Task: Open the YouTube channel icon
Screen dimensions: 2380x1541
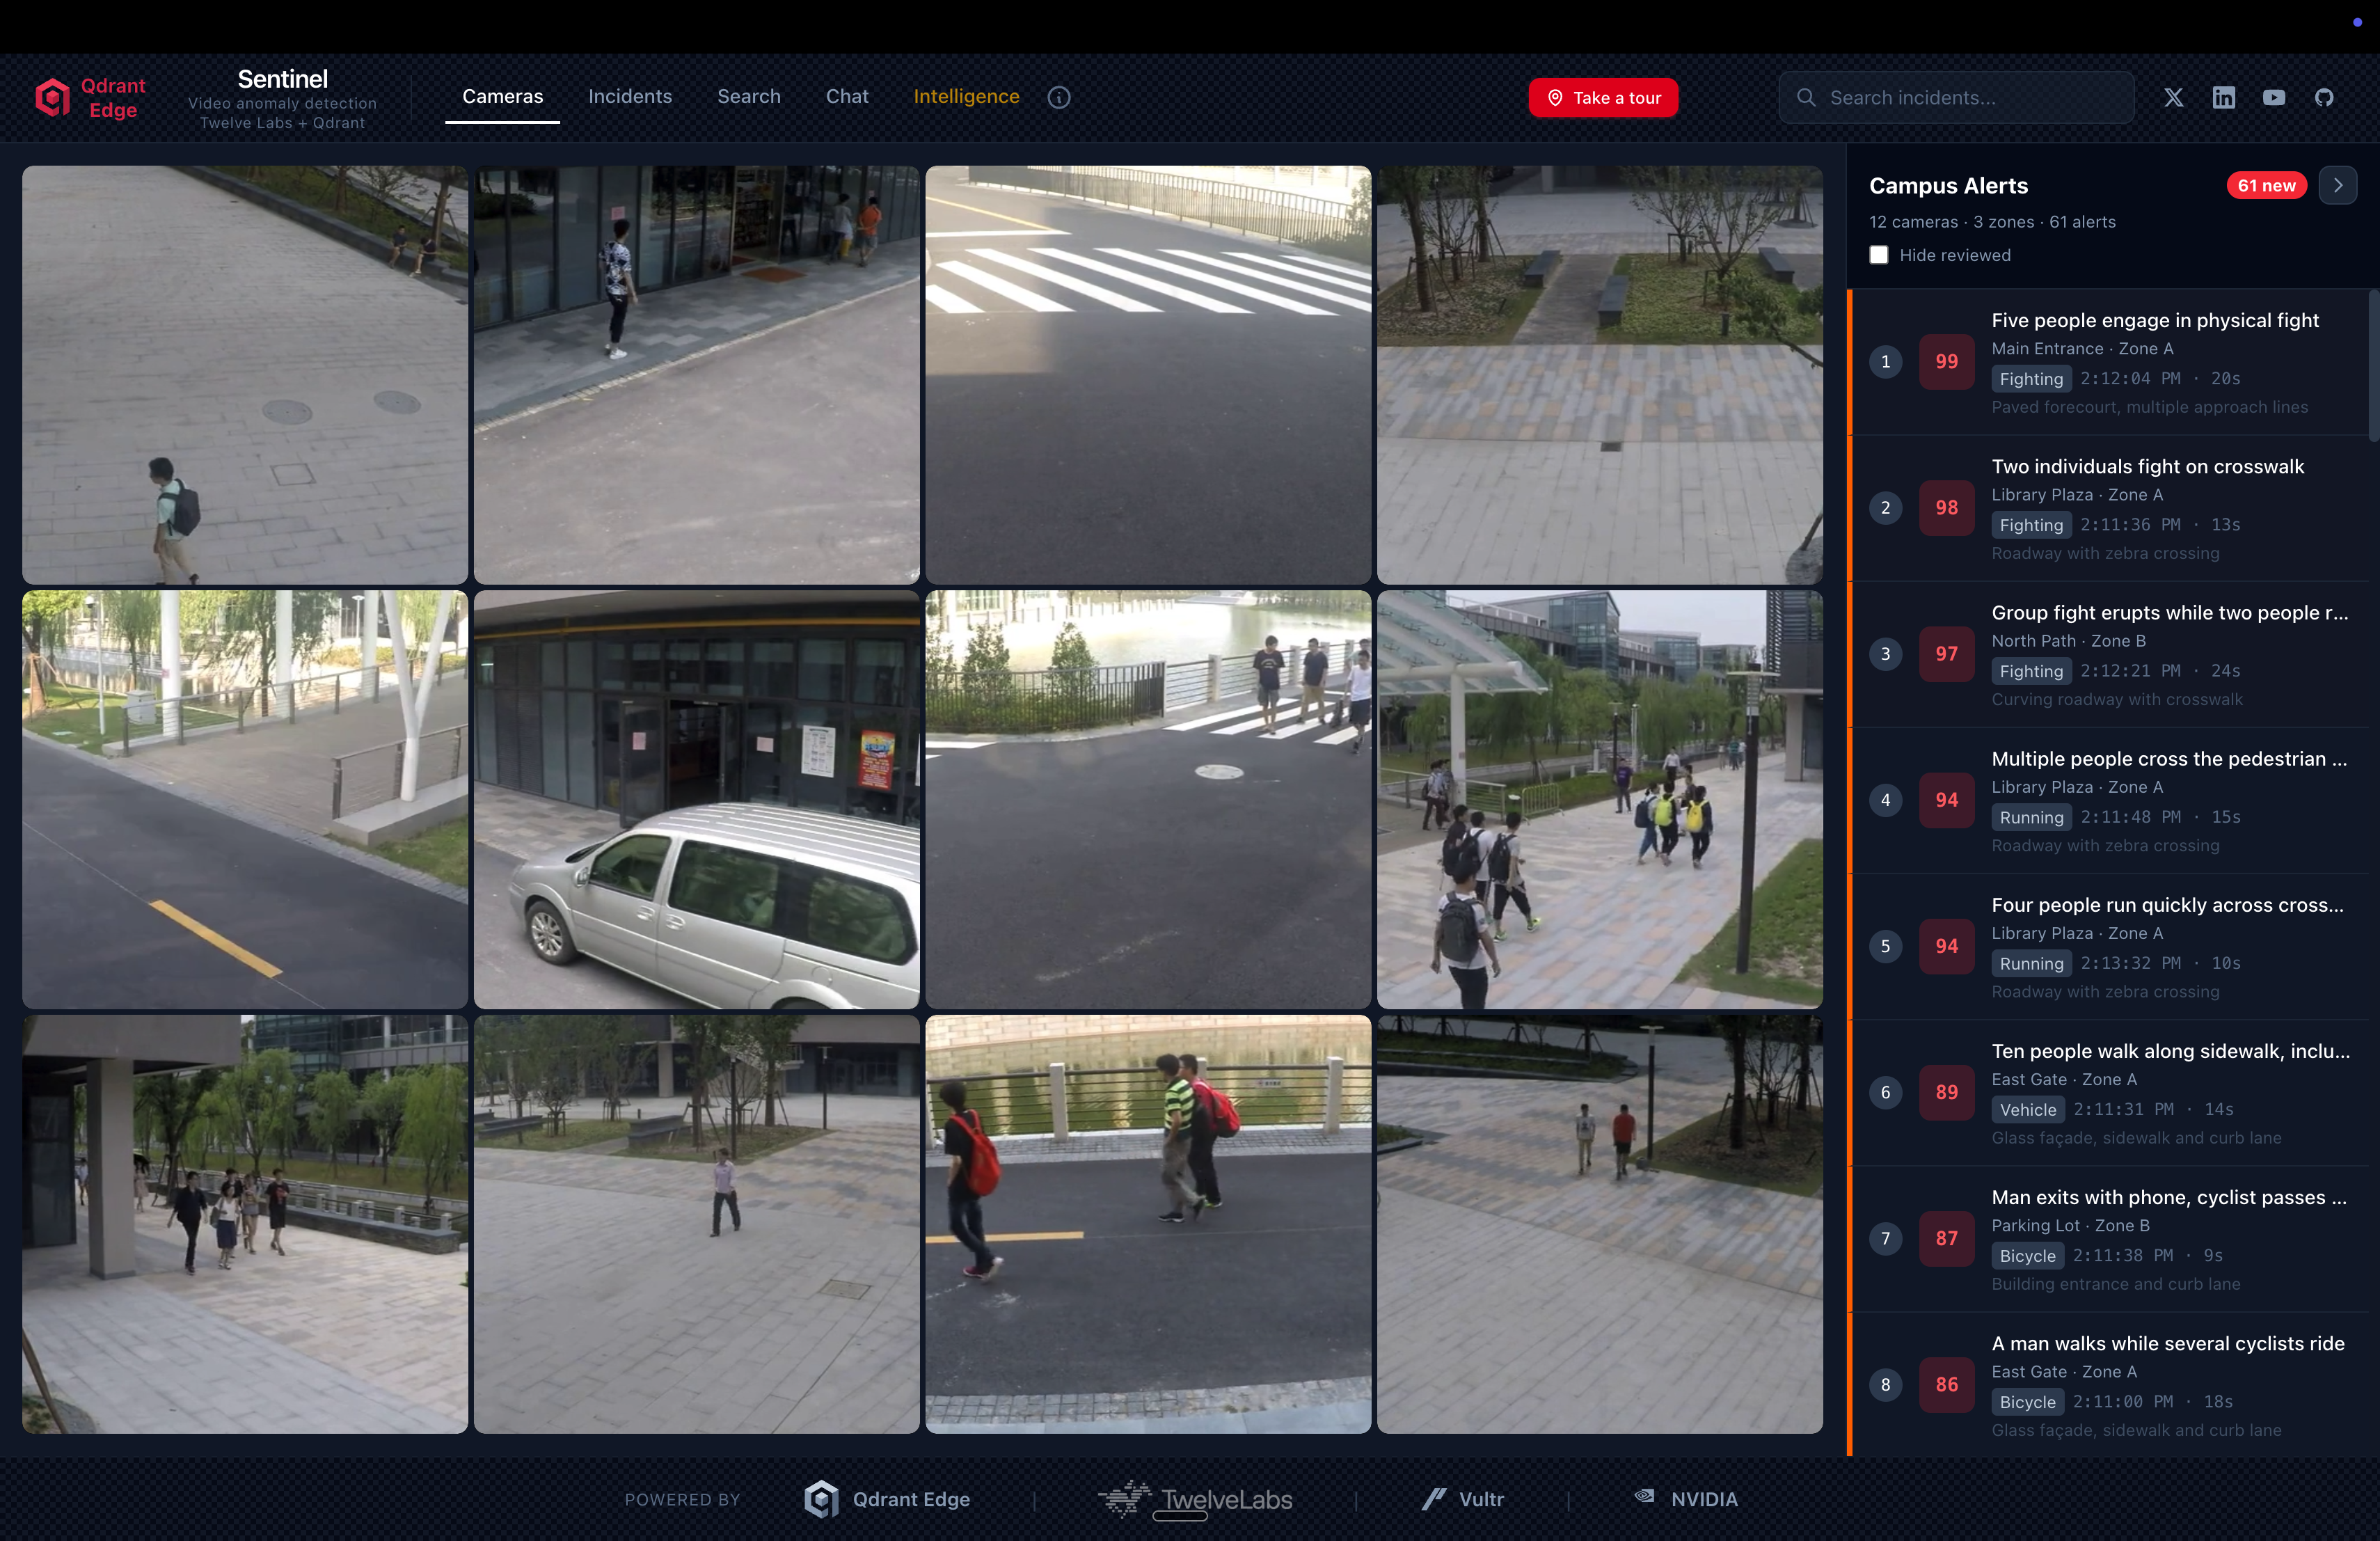Action: (2274, 97)
